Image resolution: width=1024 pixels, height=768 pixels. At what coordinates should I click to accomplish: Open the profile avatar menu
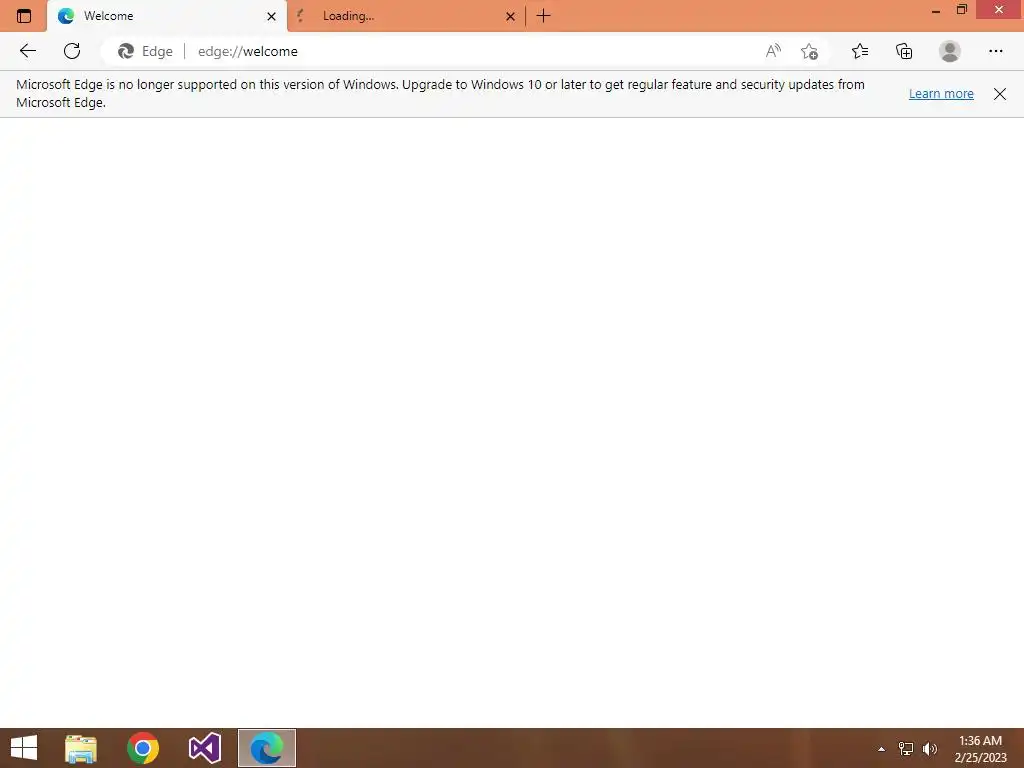[950, 51]
